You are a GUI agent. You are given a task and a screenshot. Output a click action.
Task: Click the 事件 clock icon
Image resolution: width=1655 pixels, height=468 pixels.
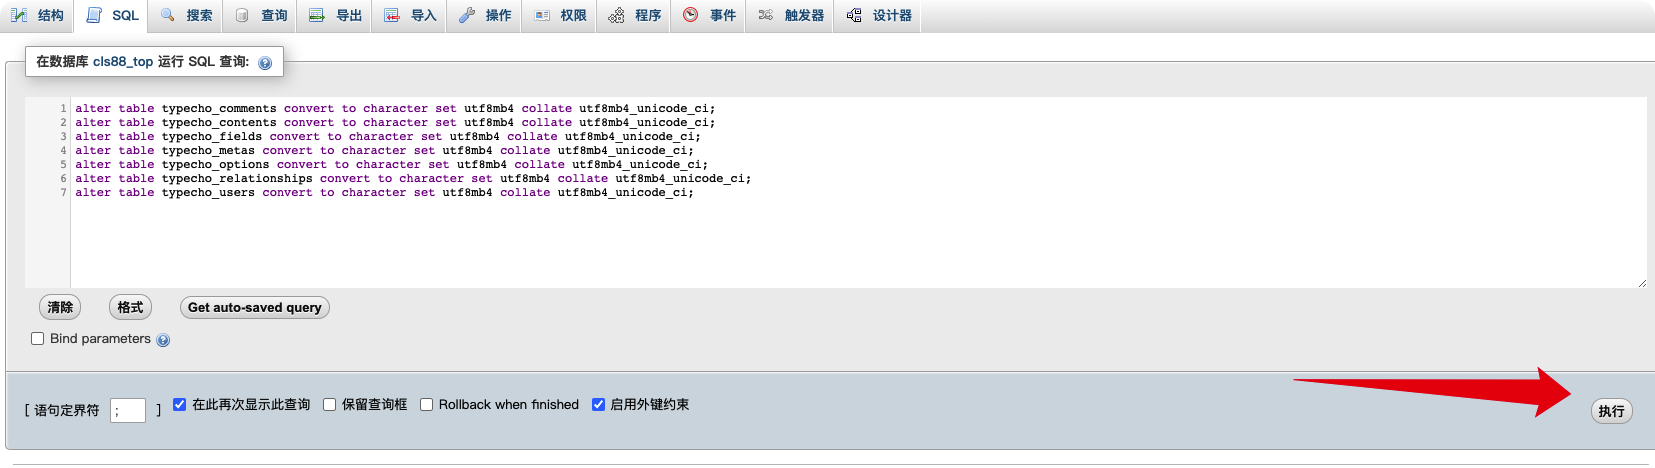[x=691, y=15]
